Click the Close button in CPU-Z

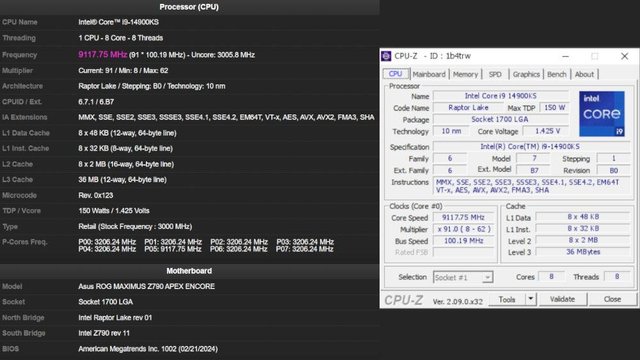coord(612,300)
